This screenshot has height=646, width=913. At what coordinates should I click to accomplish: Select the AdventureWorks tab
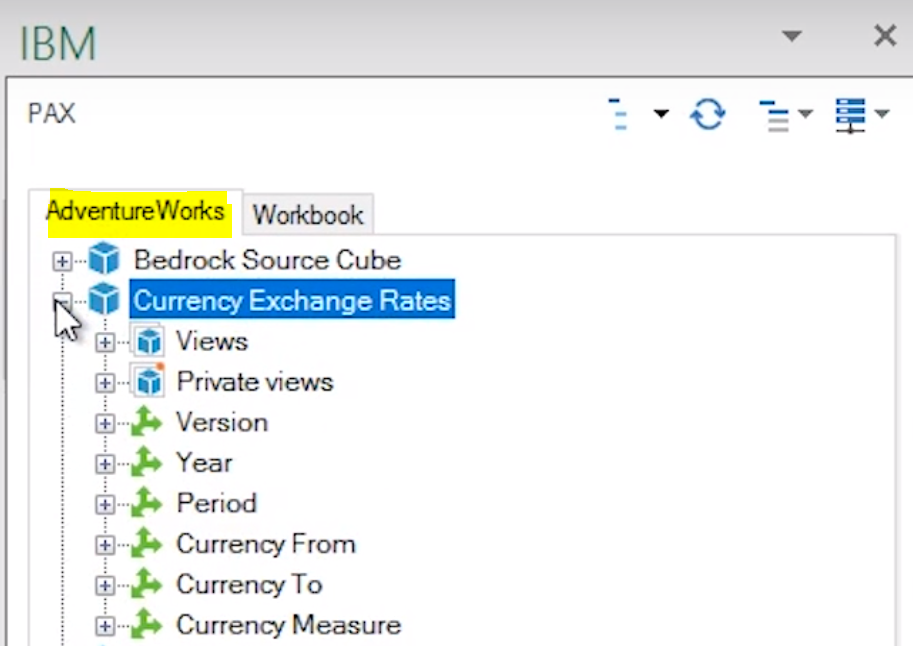[135, 211]
